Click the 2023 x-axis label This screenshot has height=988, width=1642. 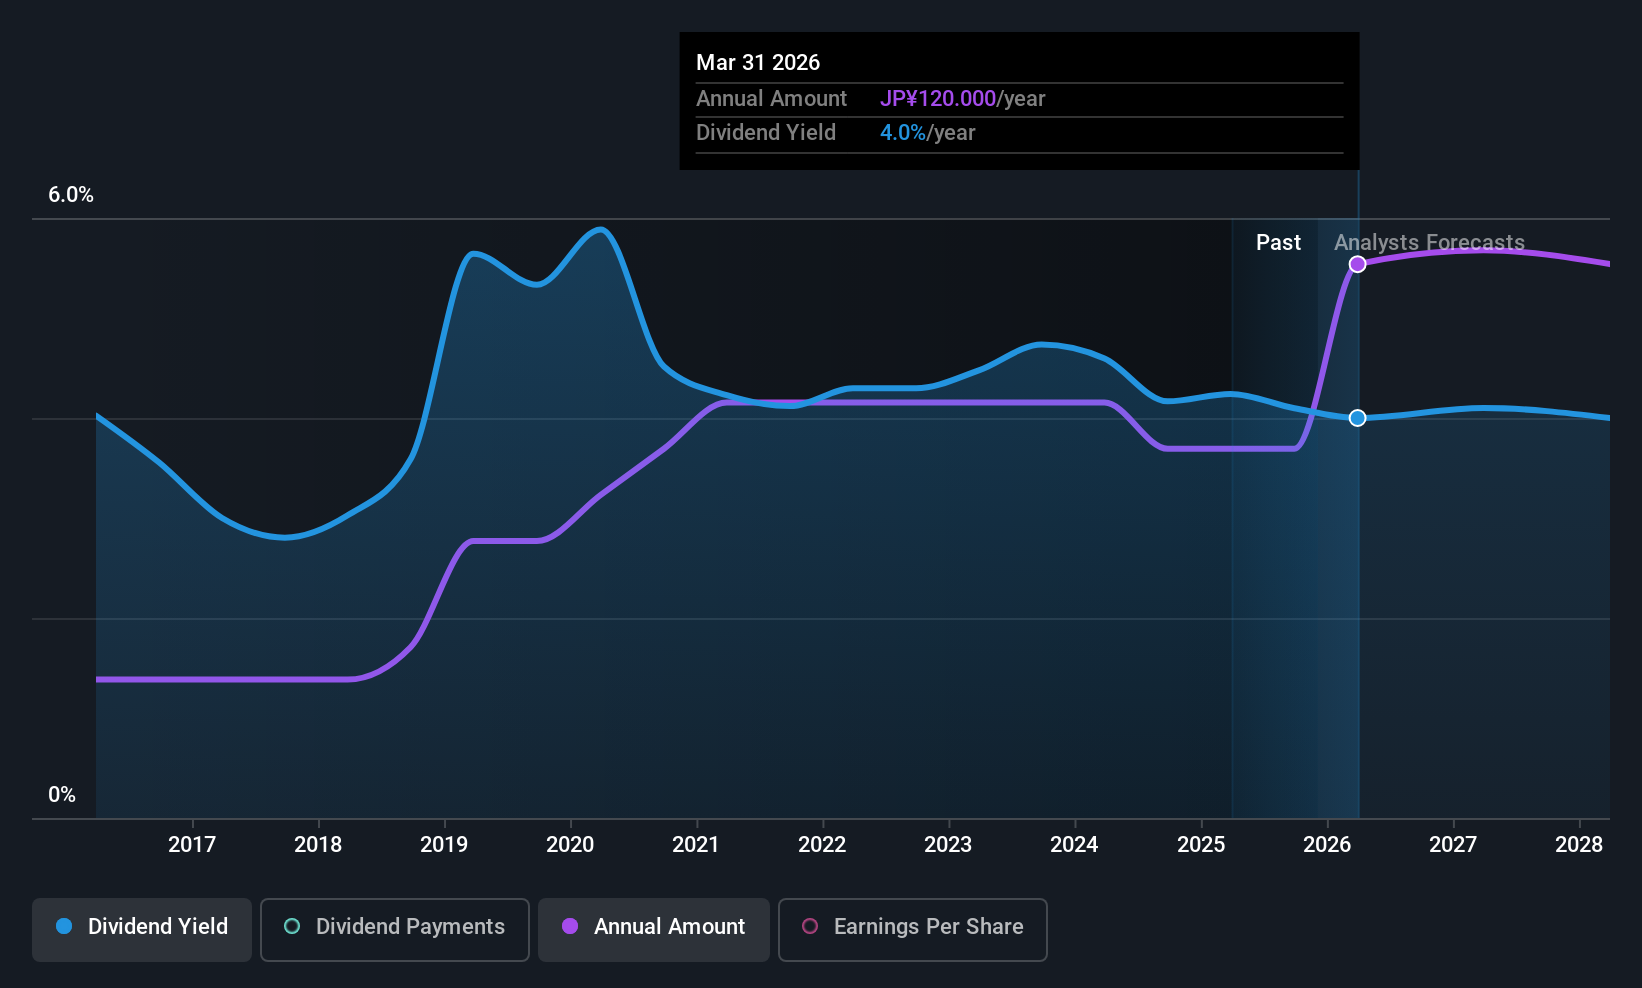(948, 845)
